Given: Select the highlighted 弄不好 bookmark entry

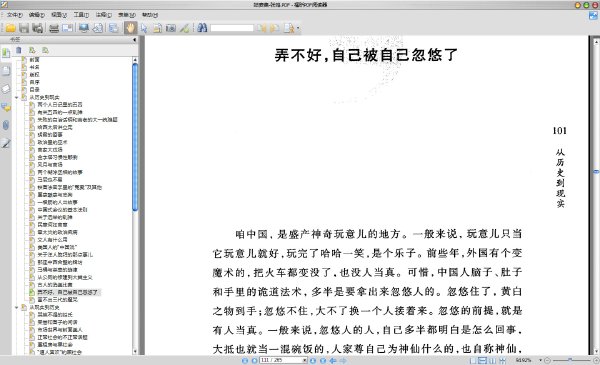Looking at the screenshot, I should [x=68, y=292].
